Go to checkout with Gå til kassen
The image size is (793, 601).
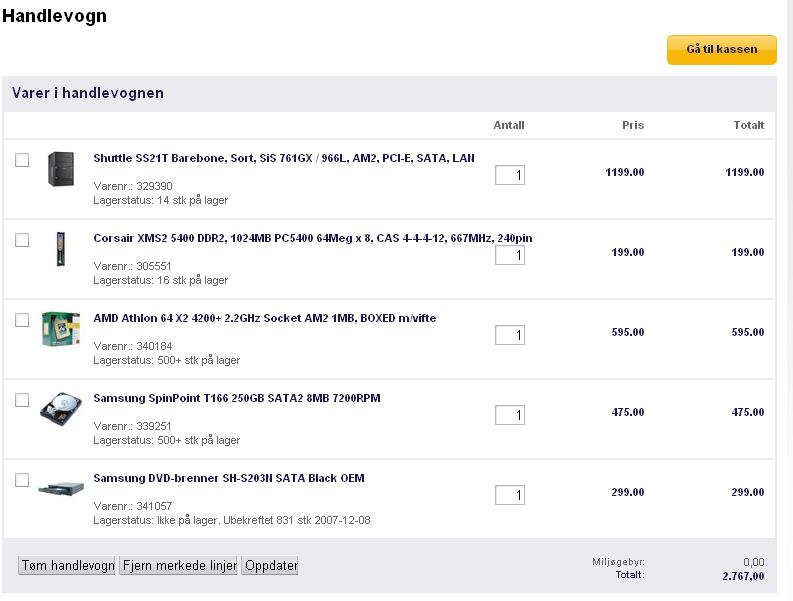(x=722, y=50)
